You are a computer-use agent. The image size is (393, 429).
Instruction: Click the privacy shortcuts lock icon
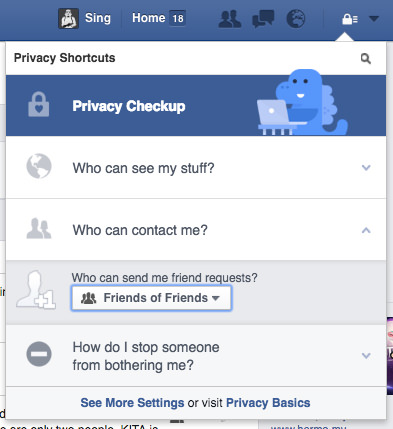[350, 19]
